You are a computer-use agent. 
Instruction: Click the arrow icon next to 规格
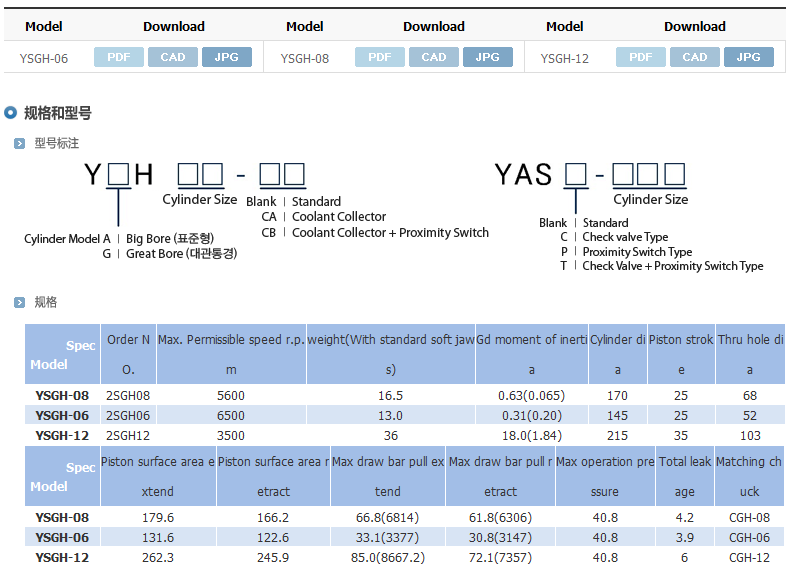pos(19,302)
